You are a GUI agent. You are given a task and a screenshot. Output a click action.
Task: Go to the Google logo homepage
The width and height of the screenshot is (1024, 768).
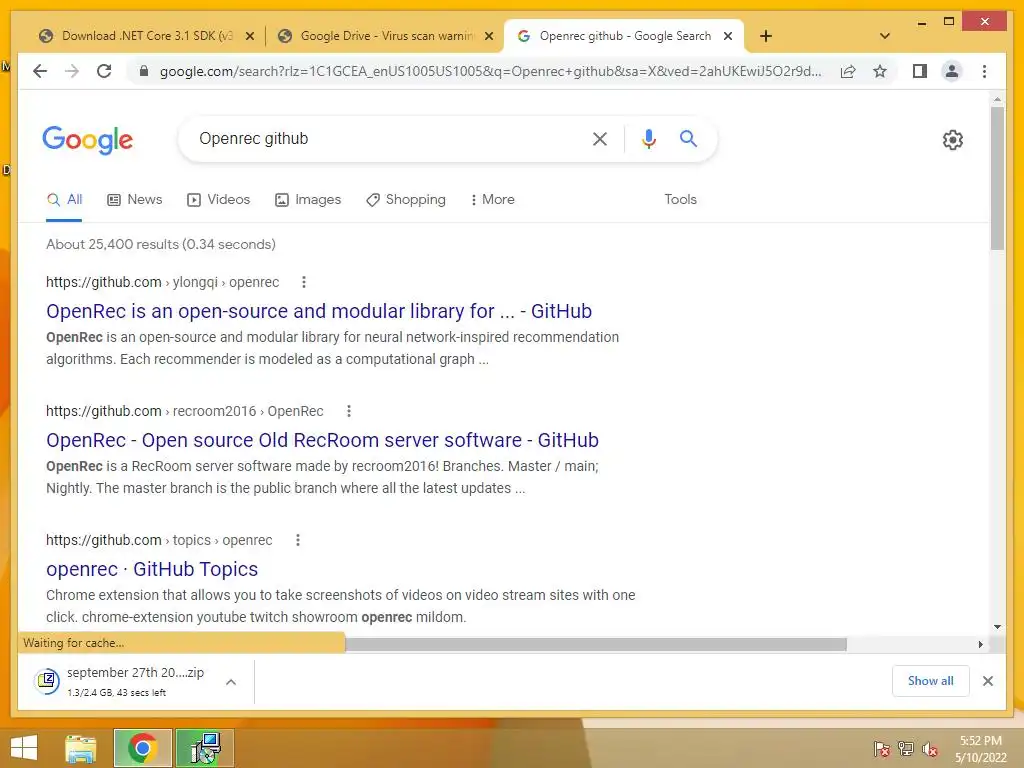pos(88,140)
